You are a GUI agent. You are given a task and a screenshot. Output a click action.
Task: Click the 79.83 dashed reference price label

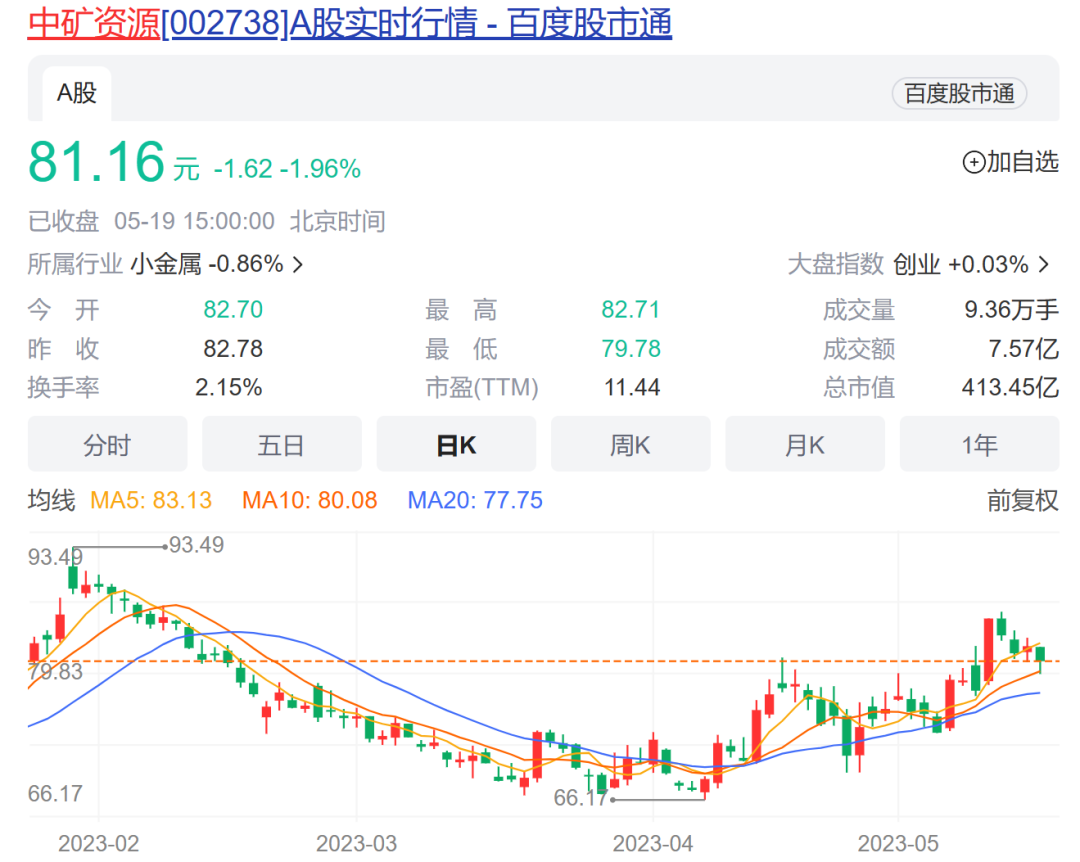pos(55,671)
